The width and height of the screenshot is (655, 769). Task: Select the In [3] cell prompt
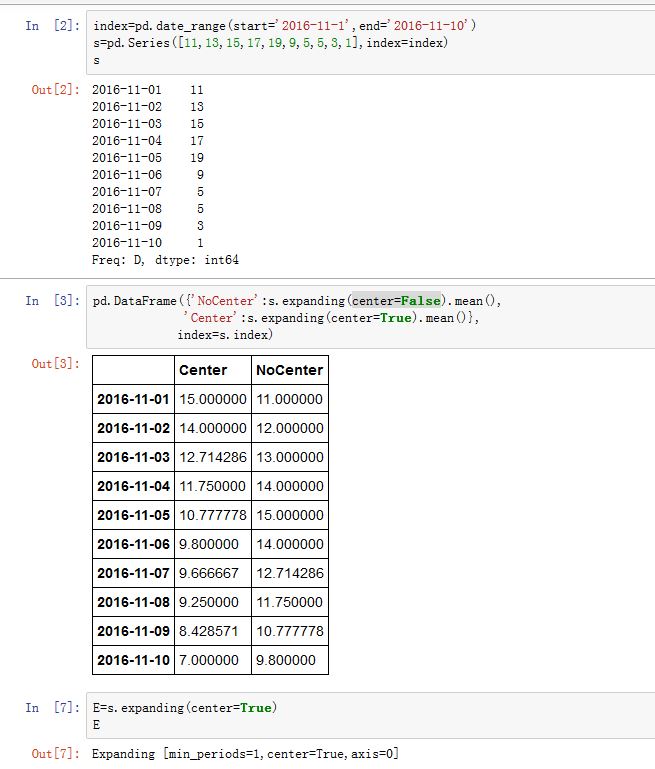click(x=50, y=301)
